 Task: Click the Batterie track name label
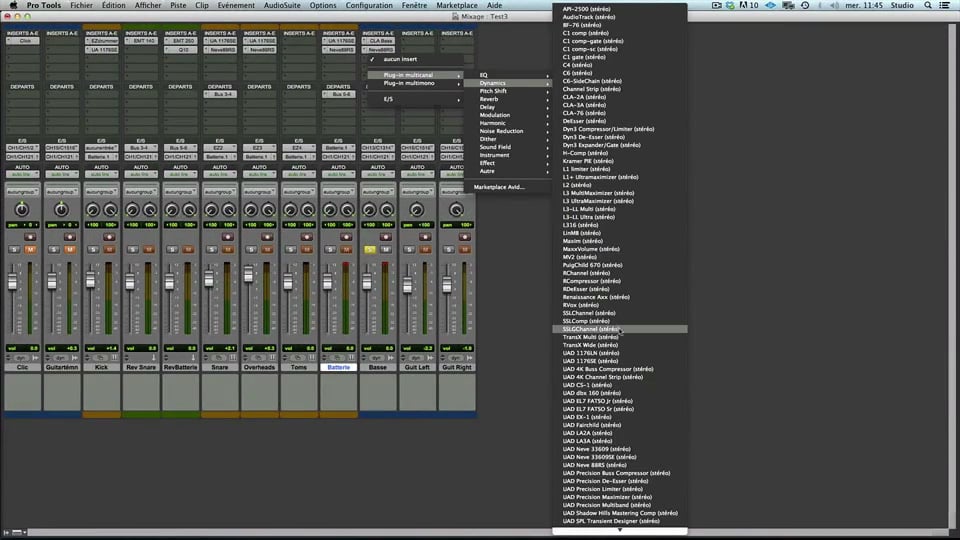pyautogui.click(x=338, y=367)
